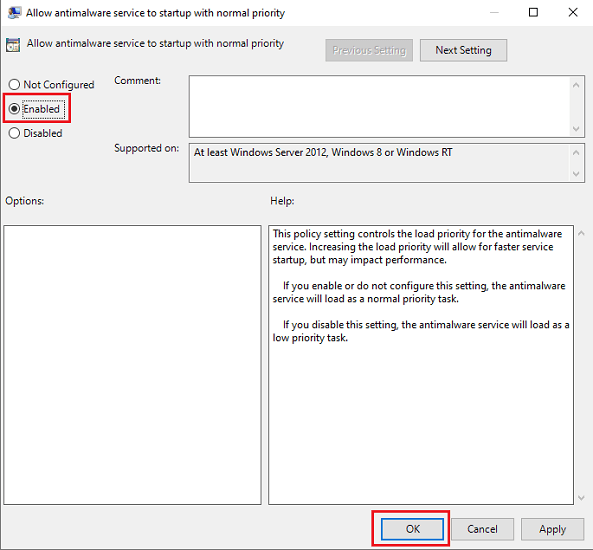The image size is (593, 550).
Task: Go to Next Setting
Action: point(463,50)
